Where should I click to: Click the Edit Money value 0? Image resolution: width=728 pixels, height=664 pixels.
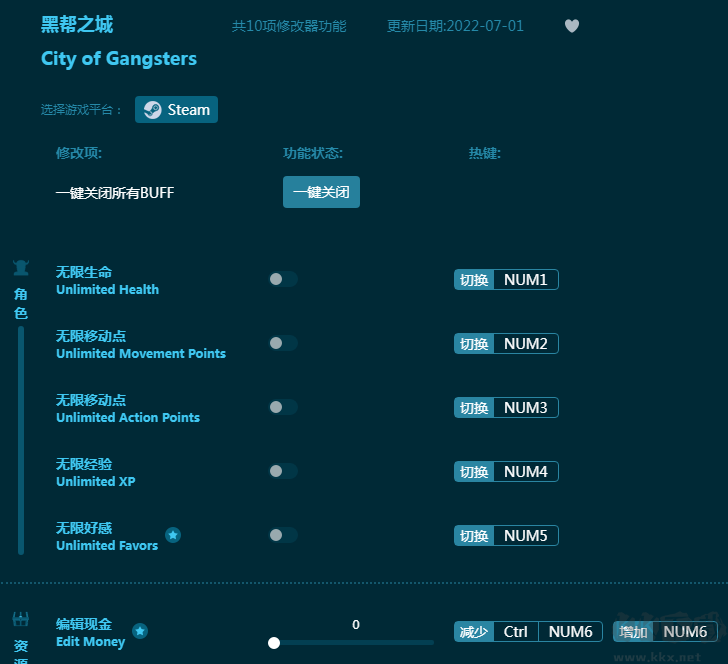point(356,625)
